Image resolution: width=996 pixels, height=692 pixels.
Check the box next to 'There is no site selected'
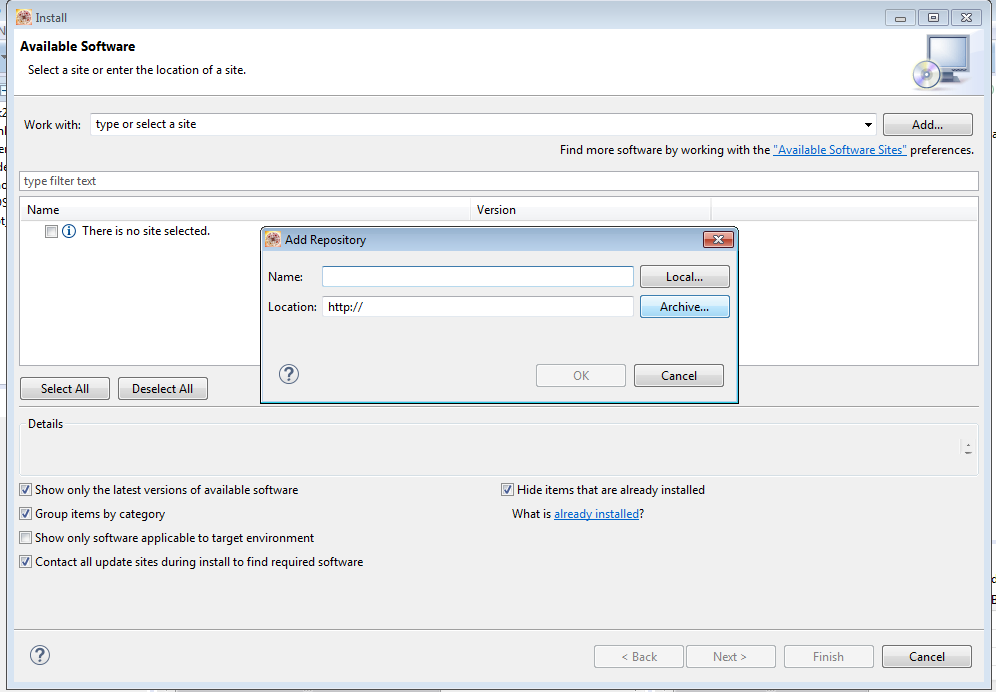pyautogui.click(x=51, y=231)
